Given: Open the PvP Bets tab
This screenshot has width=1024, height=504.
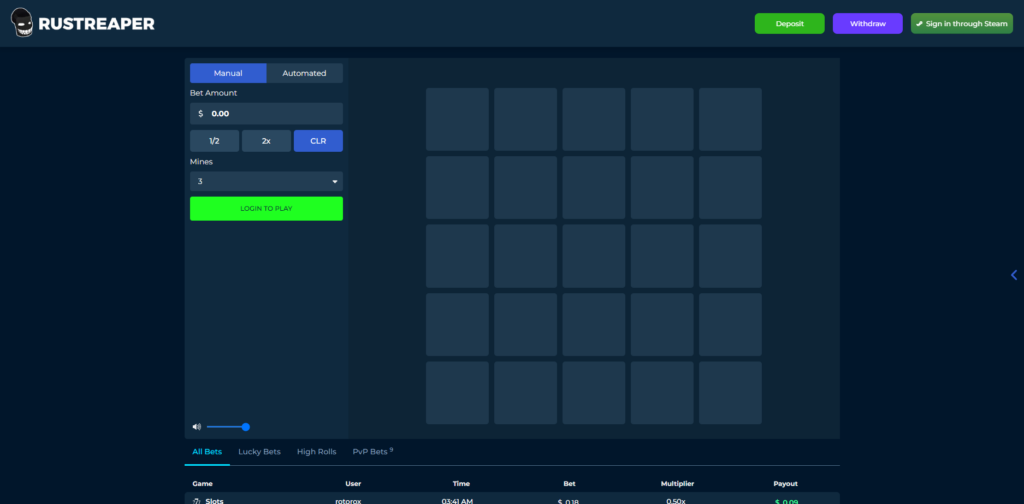Looking at the screenshot, I should pyautogui.click(x=372, y=452).
